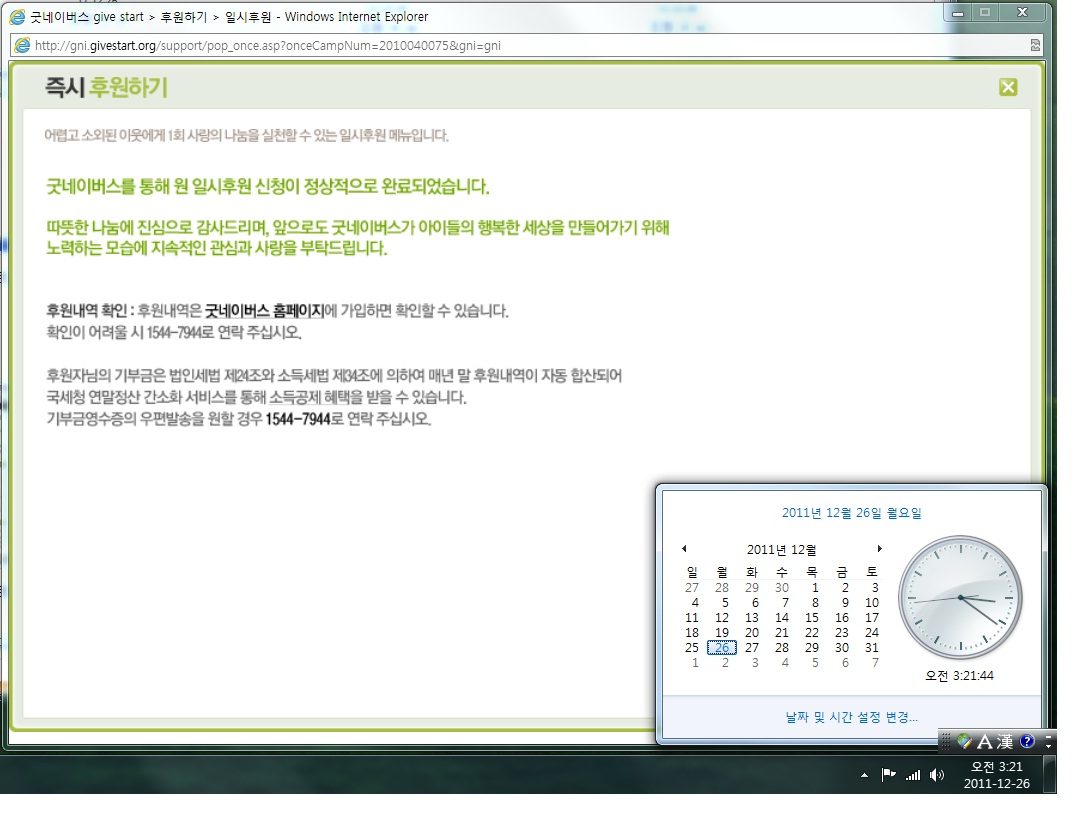
Task: Toggle the A input mode on language bar
Action: coord(984,741)
